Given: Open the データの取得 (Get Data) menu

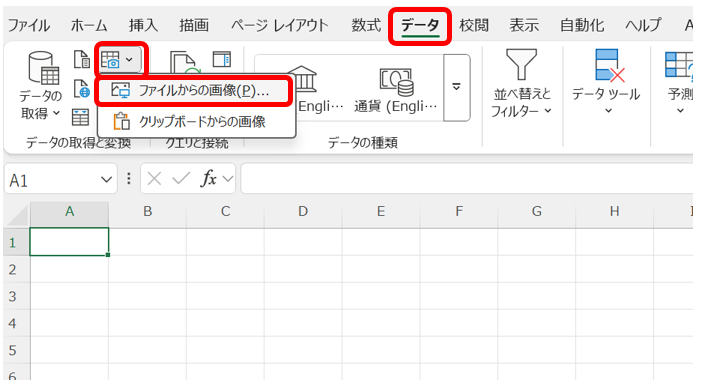Looking at the screenshot, I should click(40, 86).
